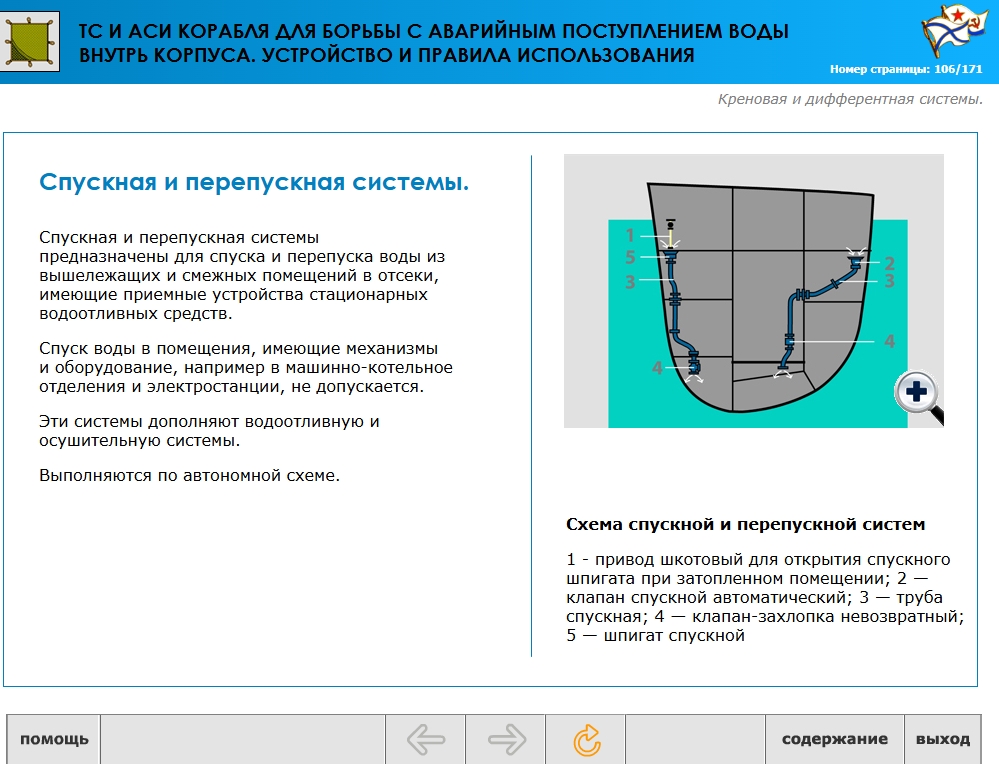Open the помощь help button
999x764 pixels.
tap(54, 740)
